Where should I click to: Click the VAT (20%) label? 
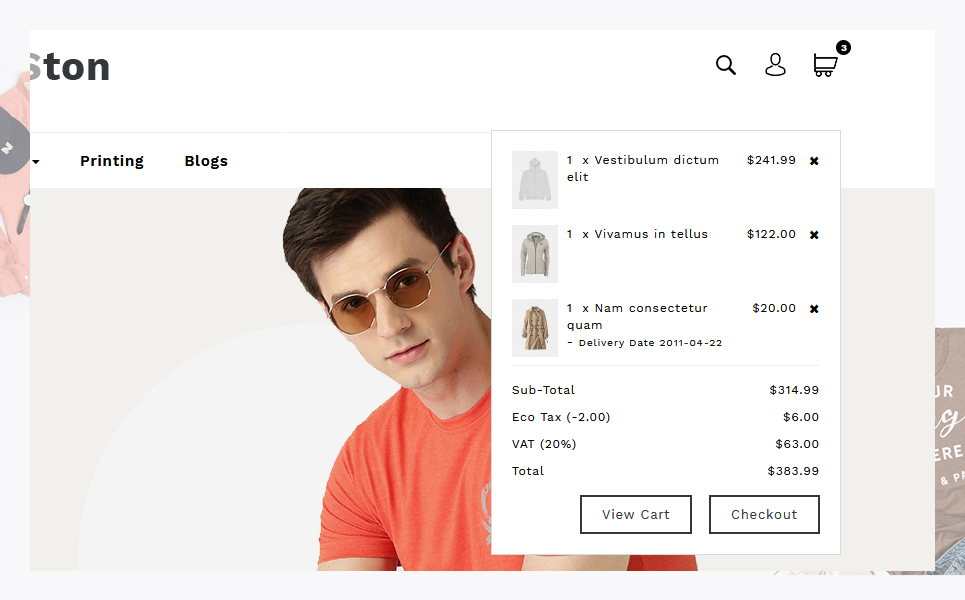tap(544, 444)
